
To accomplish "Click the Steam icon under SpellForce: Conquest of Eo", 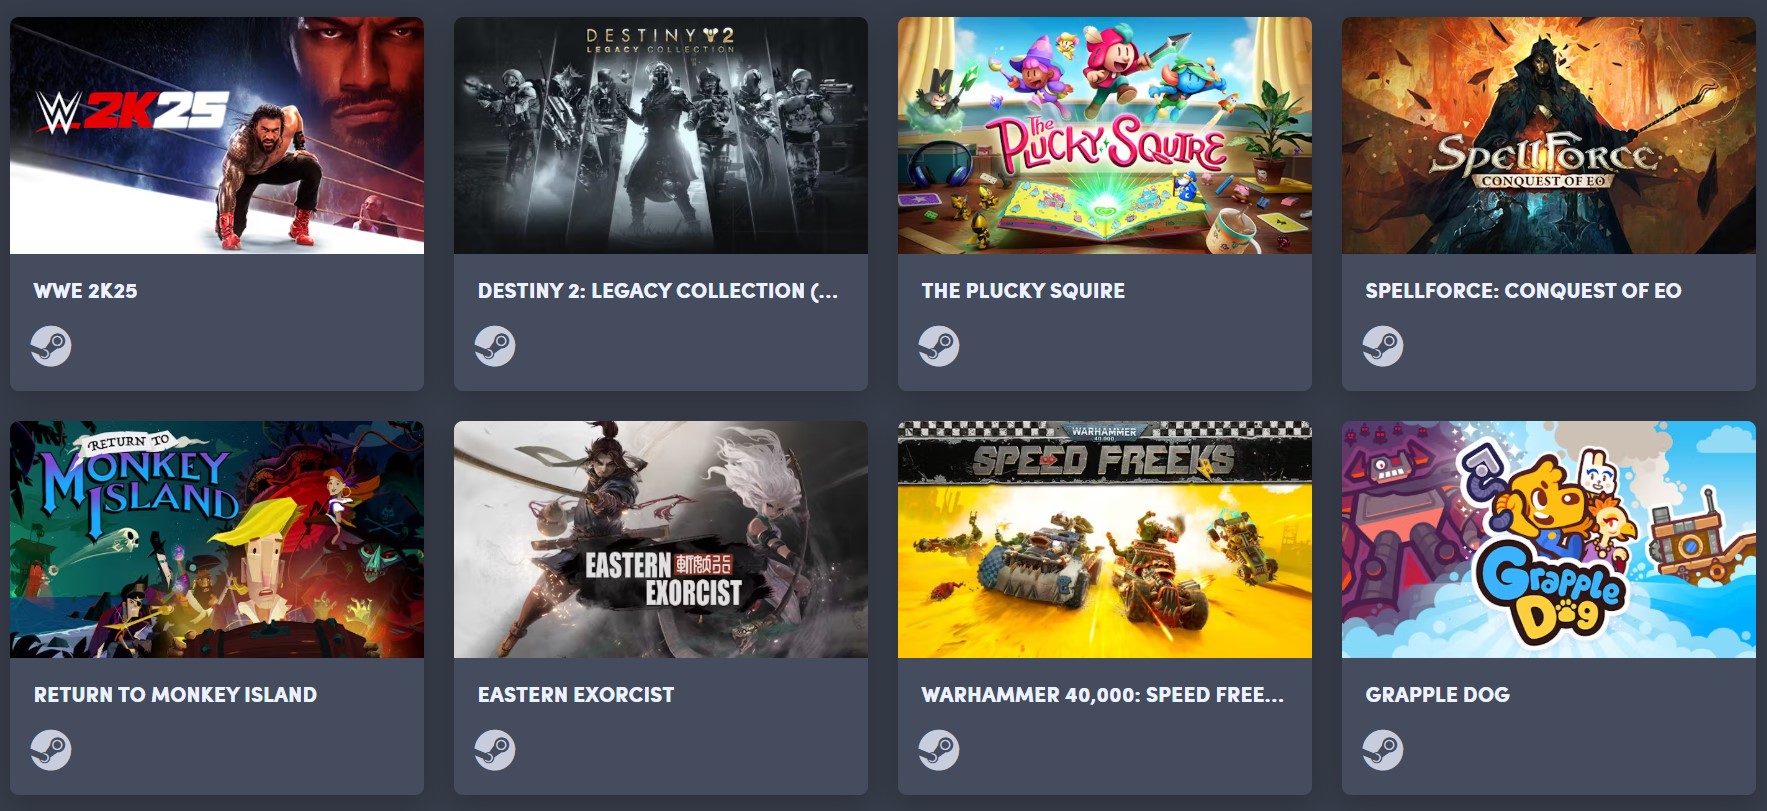I will (1383, 346).
